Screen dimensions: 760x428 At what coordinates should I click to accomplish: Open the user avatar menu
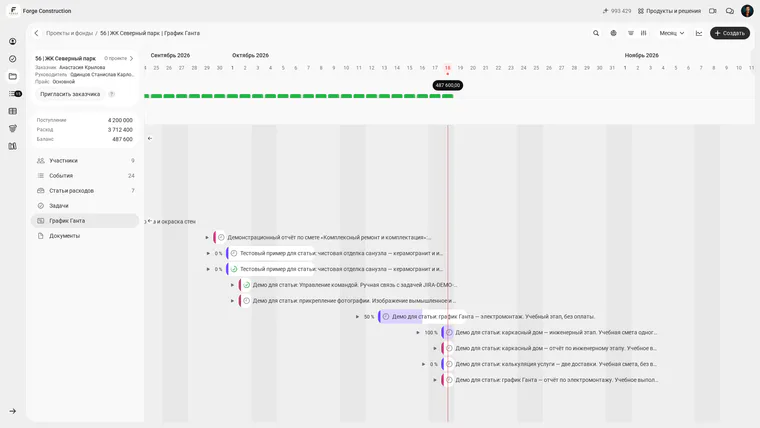tap(747, 11)
